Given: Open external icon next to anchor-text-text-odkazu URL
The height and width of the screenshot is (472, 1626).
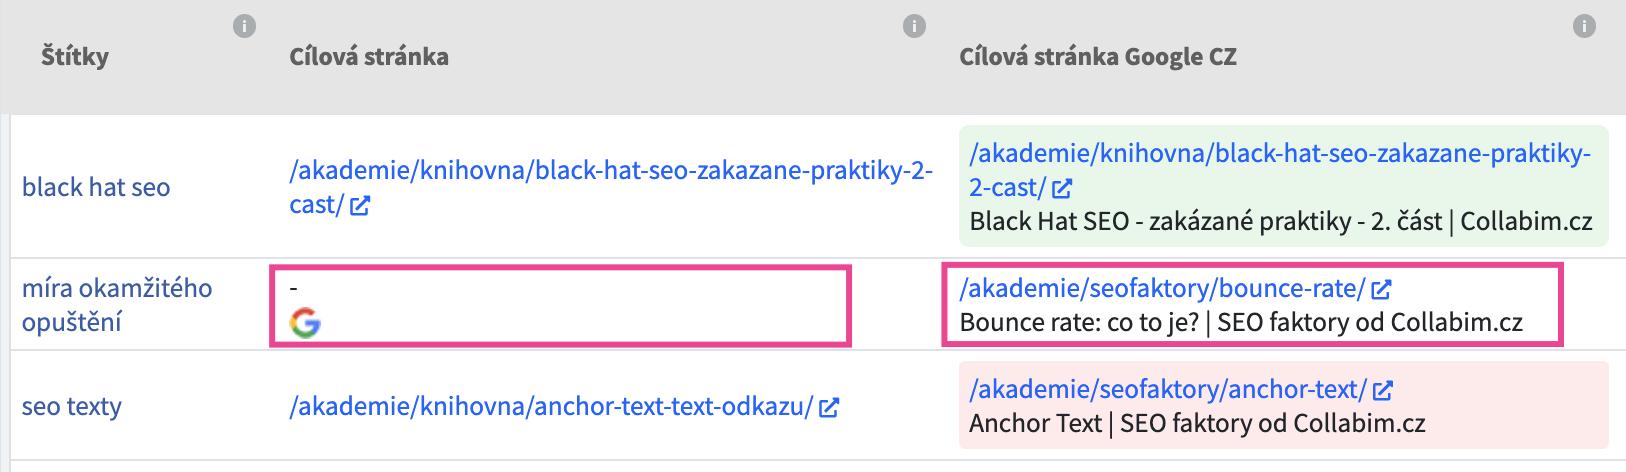Looking at the screenshot, I should click(829, 408).
